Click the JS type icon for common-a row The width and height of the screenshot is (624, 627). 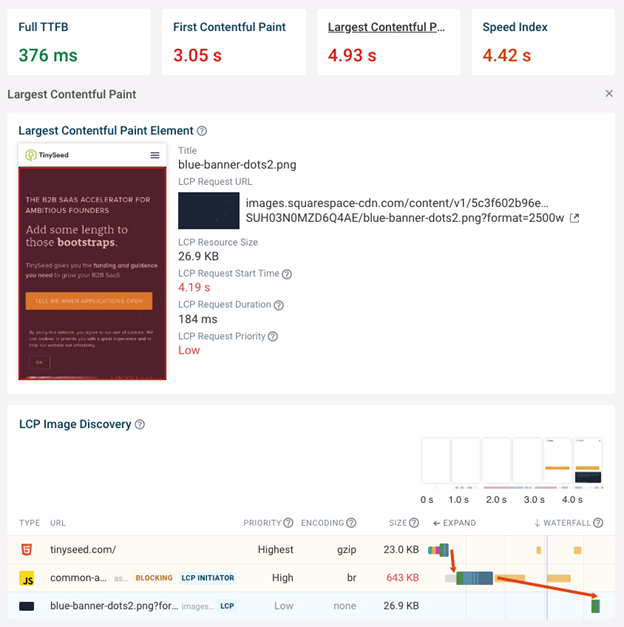coord(26,578)
